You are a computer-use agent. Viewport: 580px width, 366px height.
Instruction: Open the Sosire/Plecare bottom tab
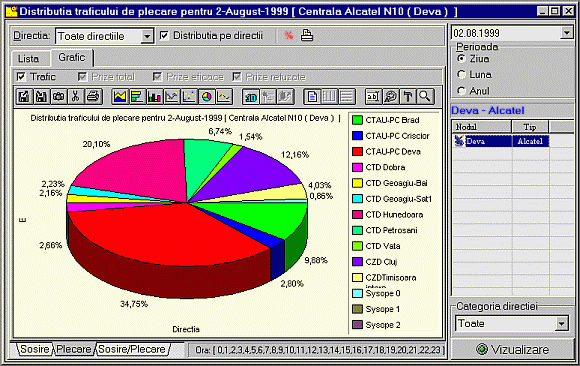132,349
